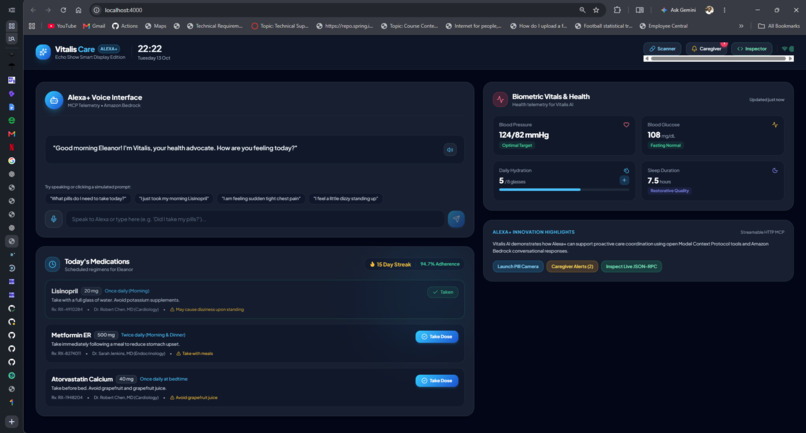Click Launch Pill Camera button
The width and height of the screenshot is (806, 433).
(x=518, y=266)
